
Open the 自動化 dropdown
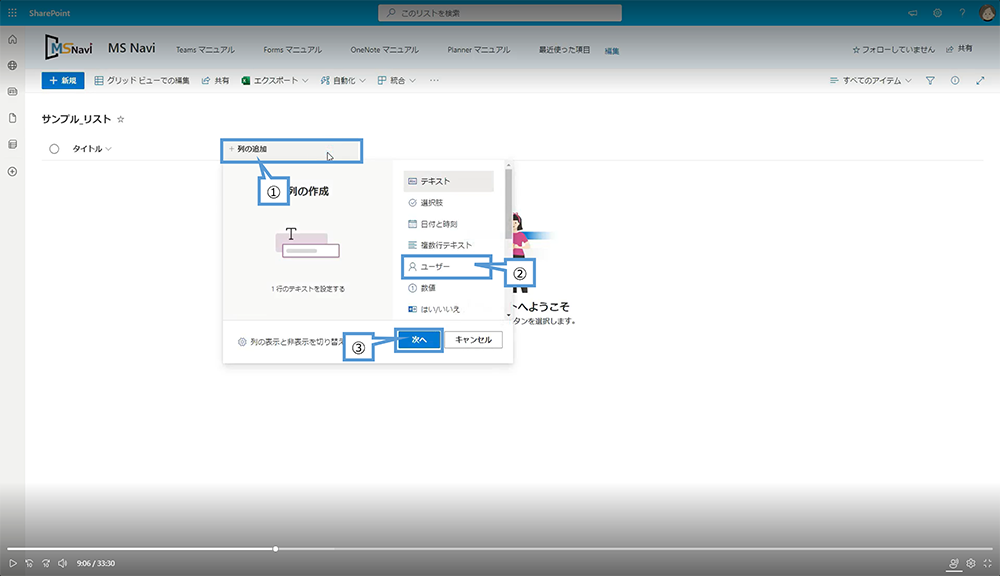point(343,80)
